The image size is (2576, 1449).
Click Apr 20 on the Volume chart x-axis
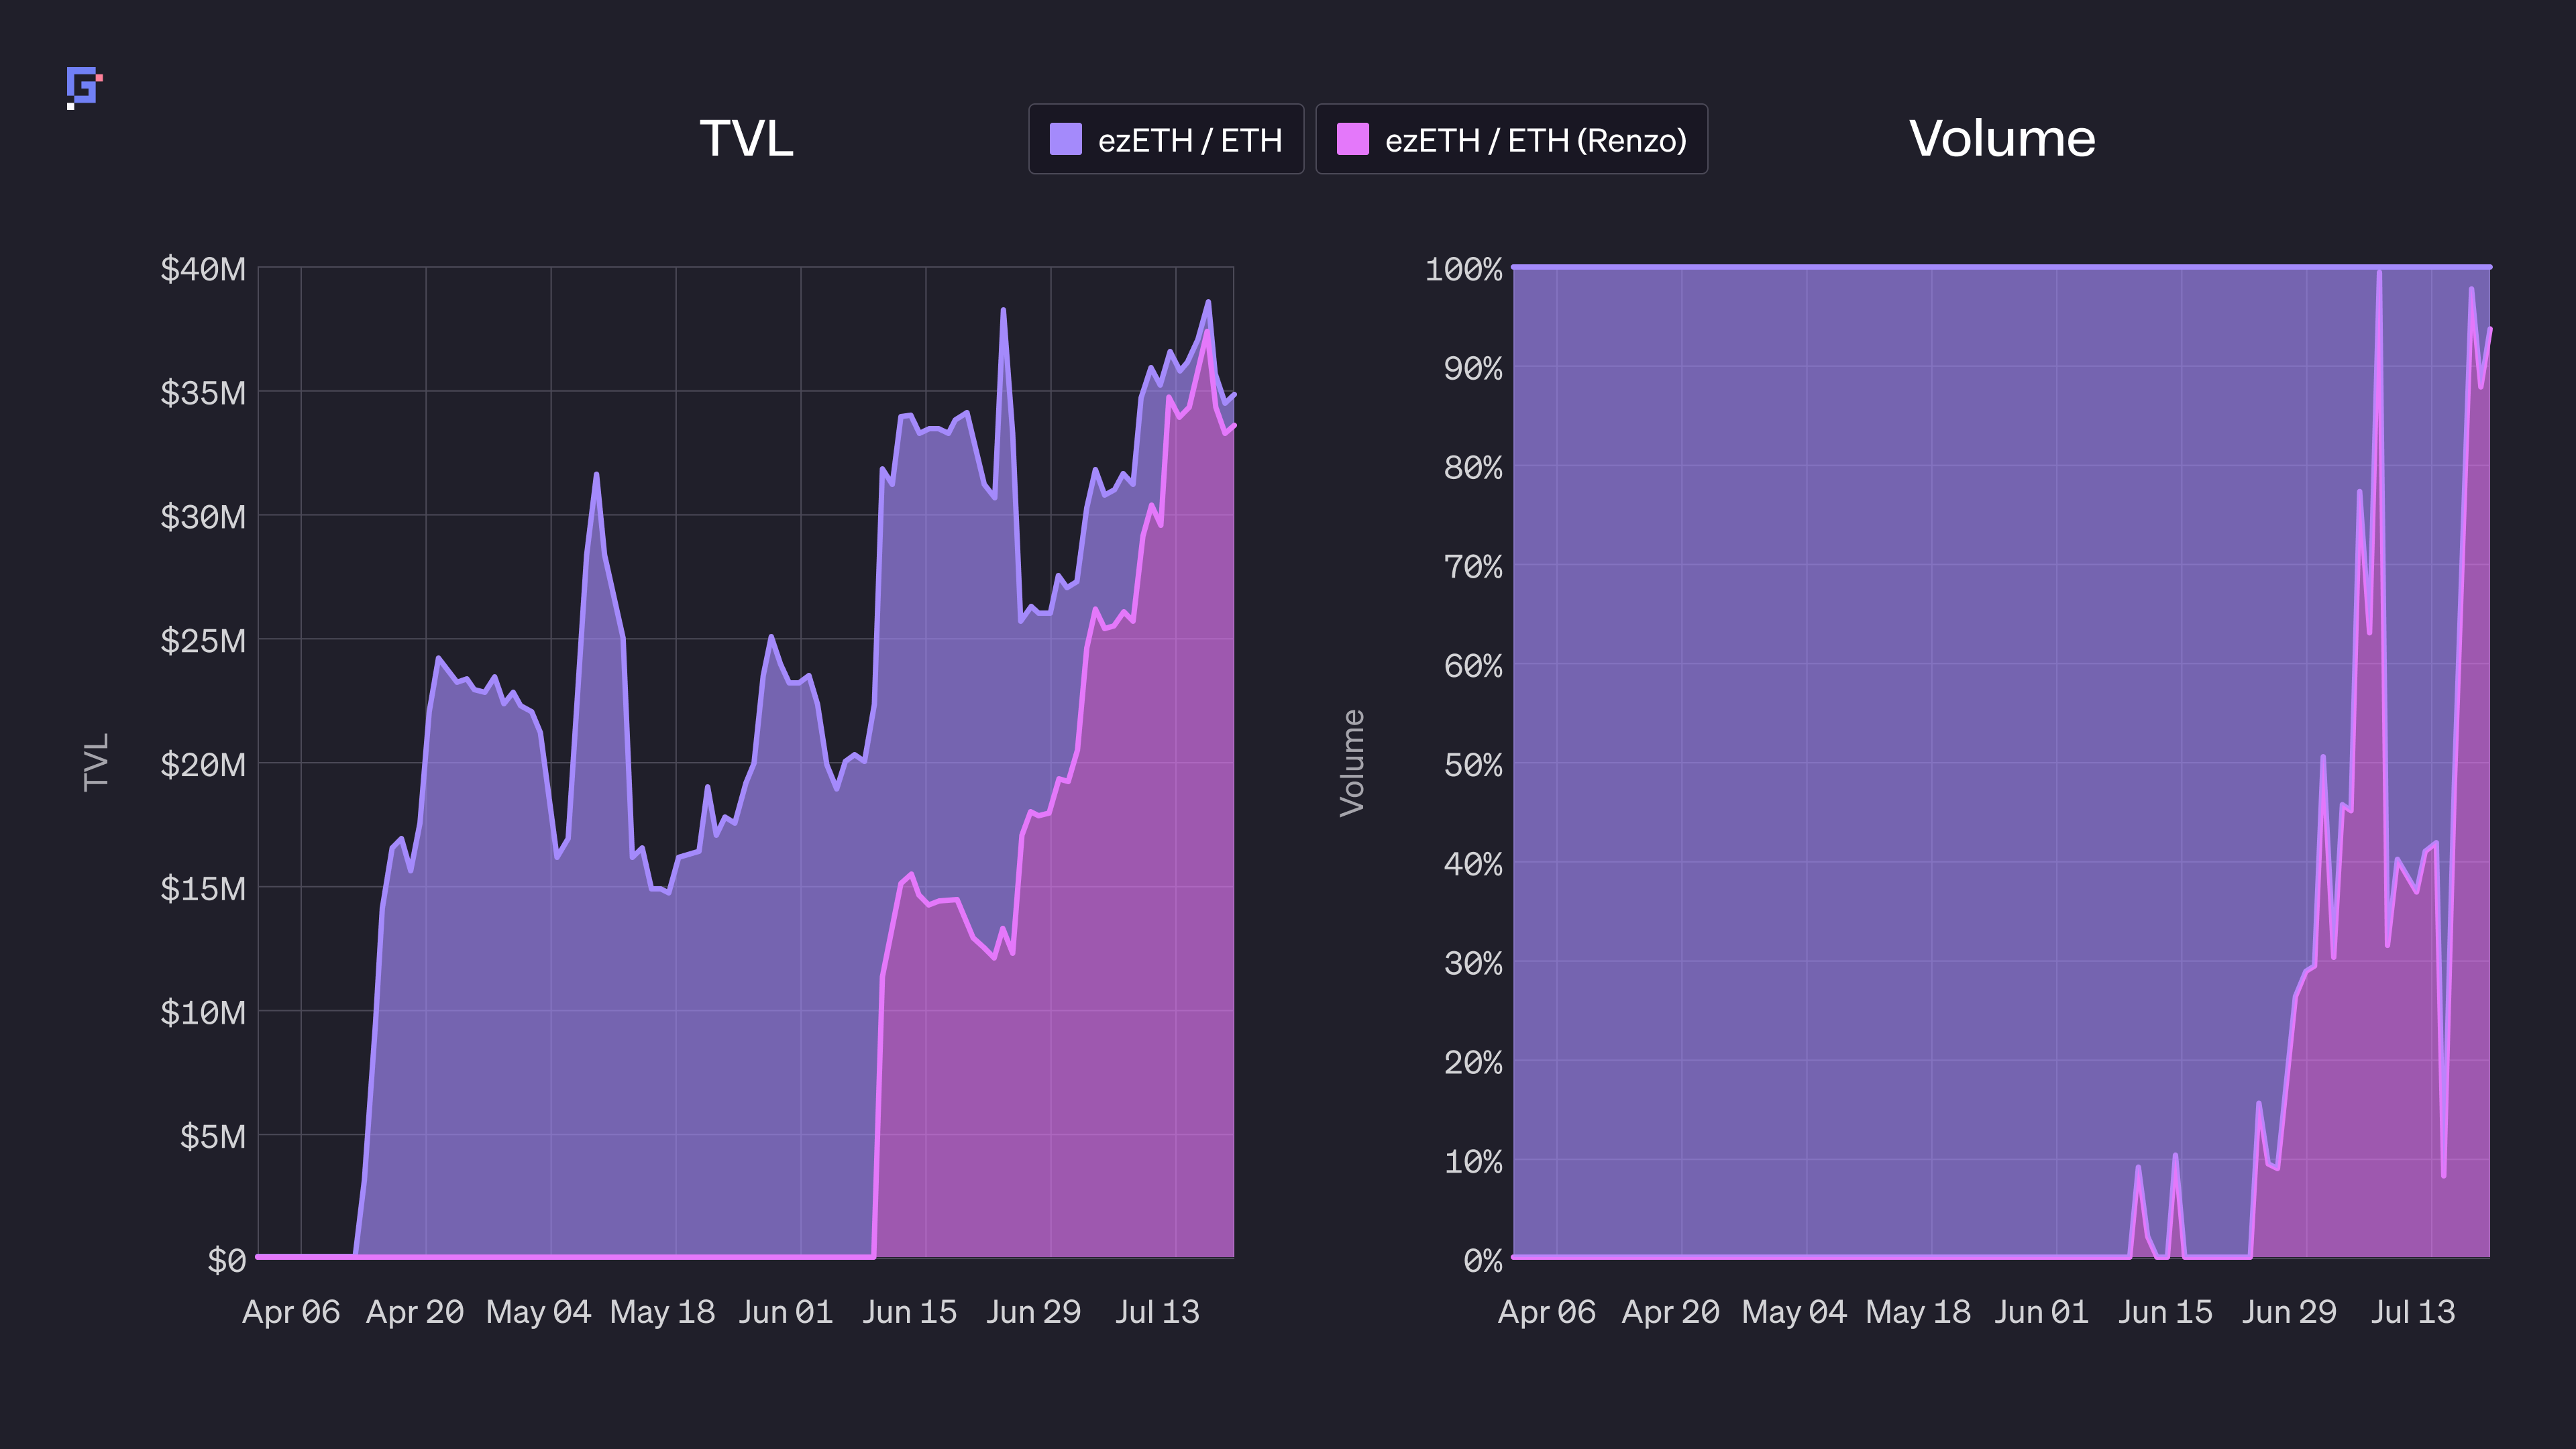pos(1671,1311)
